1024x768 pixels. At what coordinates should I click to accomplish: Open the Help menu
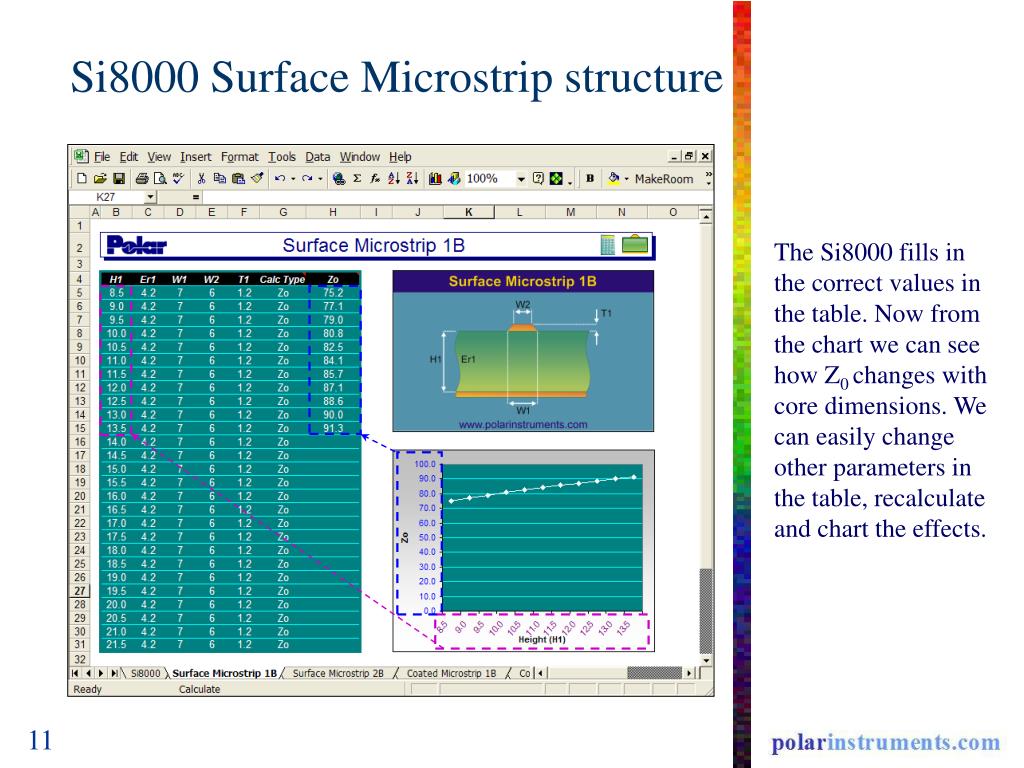point(400,157)
